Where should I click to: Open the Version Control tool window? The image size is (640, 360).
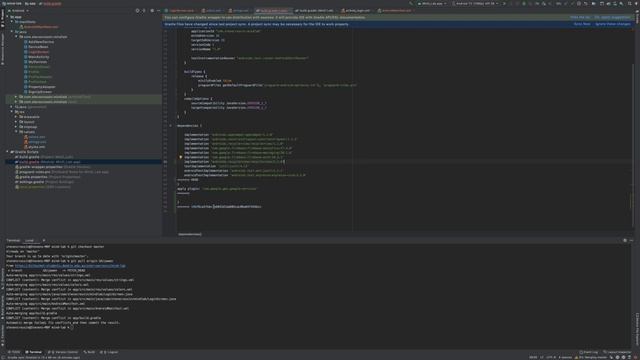pyautogui.click(x=63, y=352)
